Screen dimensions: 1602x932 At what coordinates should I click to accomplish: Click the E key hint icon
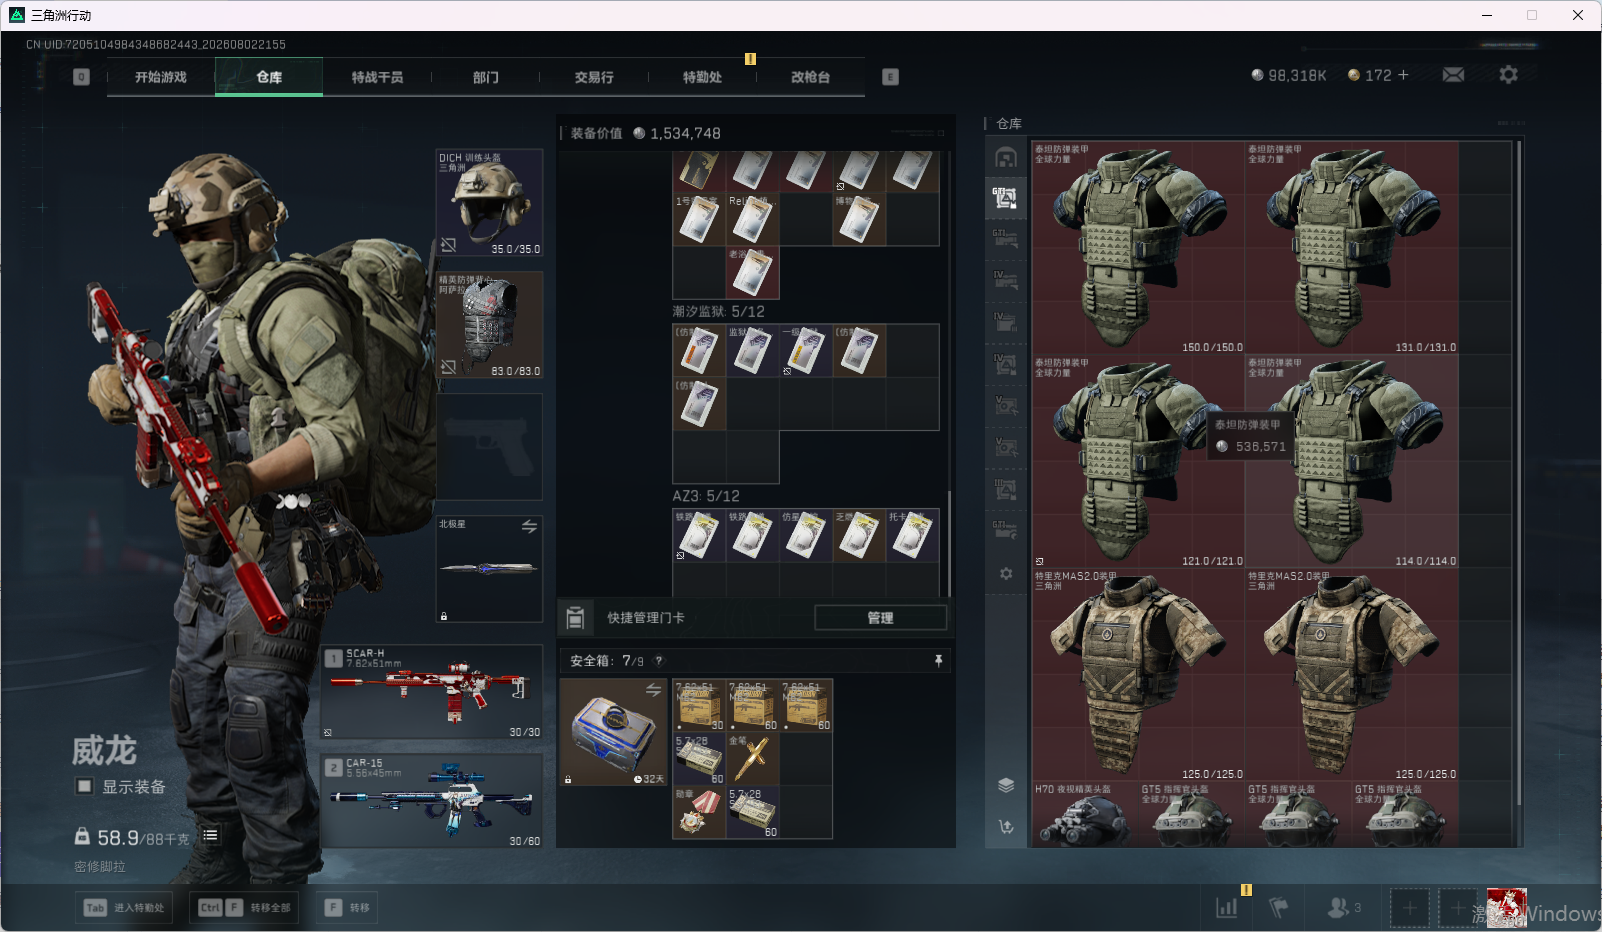[890, 77]
